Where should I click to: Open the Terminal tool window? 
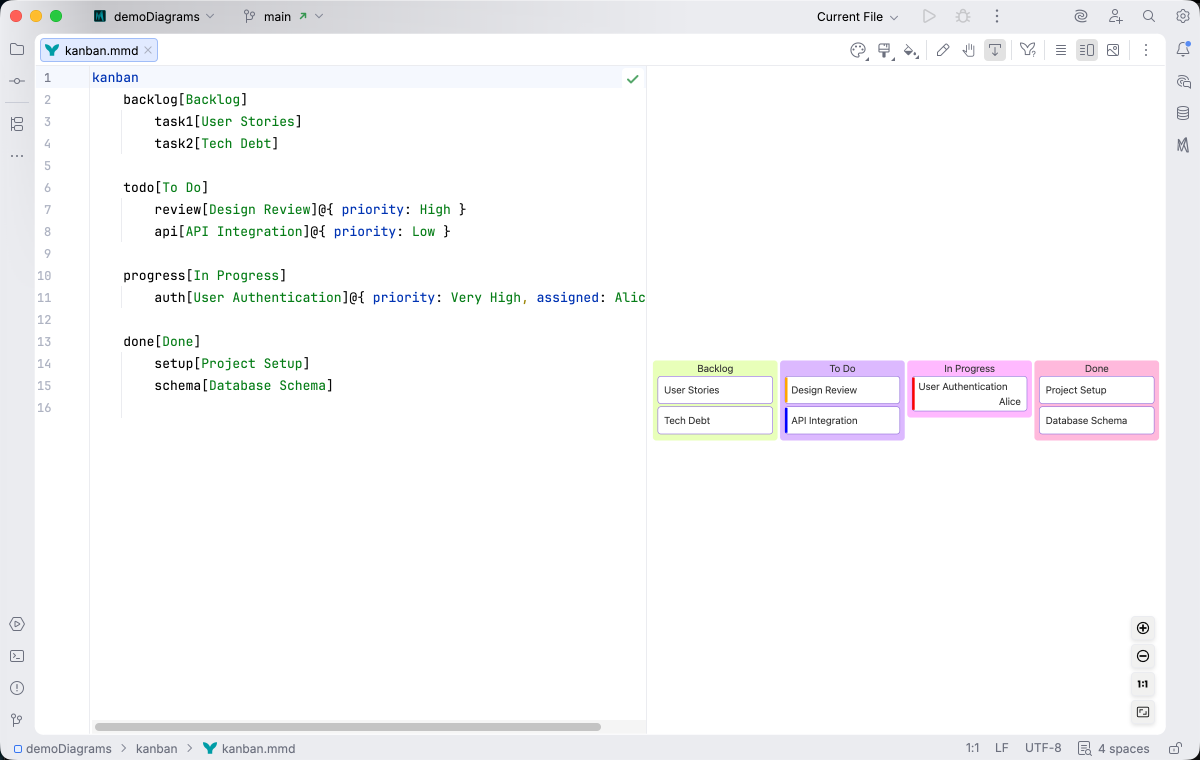click(17, 656)
